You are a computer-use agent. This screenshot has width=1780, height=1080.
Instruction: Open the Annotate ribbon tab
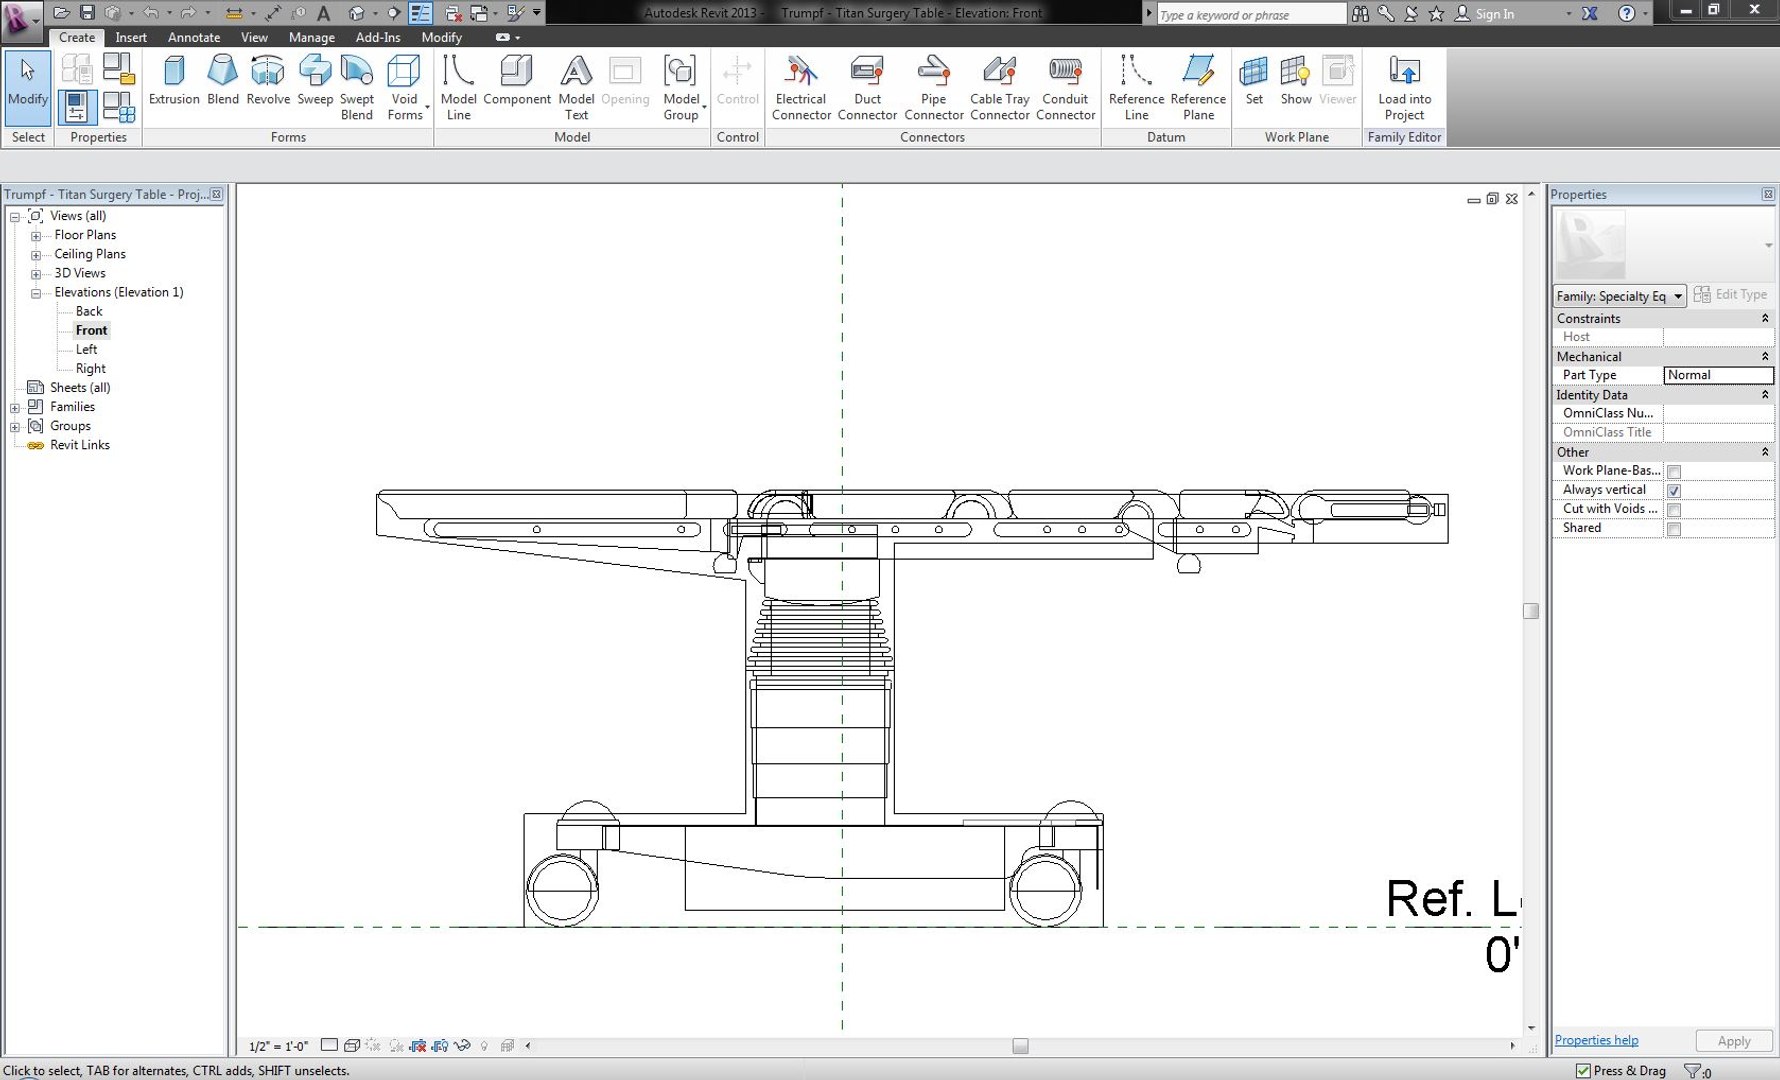point(194,37)
